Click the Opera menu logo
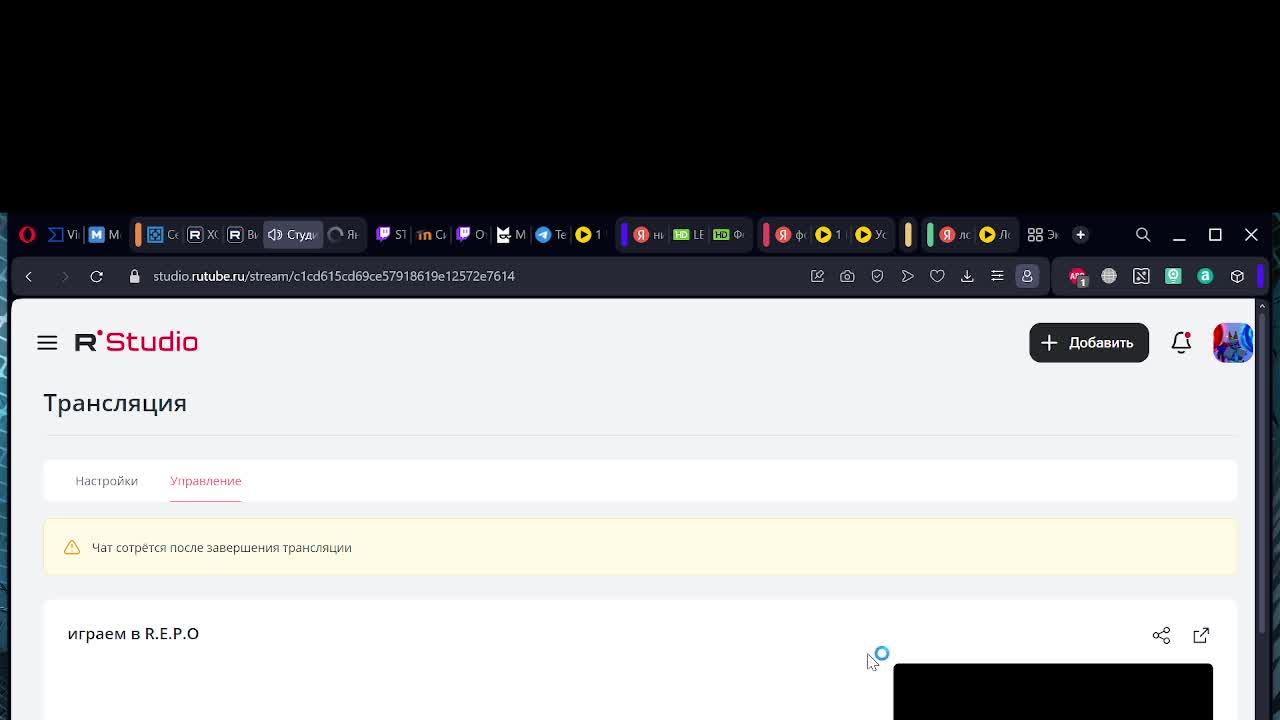 click(x=27, y=235)
